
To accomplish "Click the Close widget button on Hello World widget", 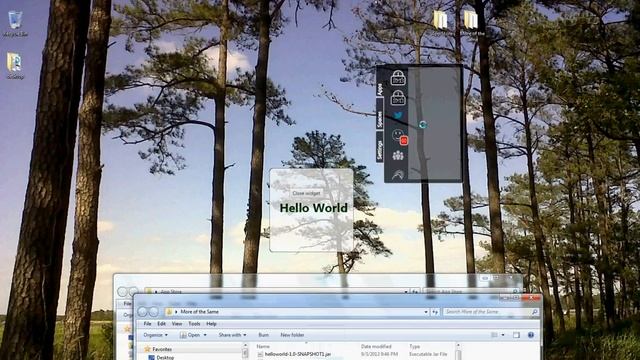I will click(307, 193).
